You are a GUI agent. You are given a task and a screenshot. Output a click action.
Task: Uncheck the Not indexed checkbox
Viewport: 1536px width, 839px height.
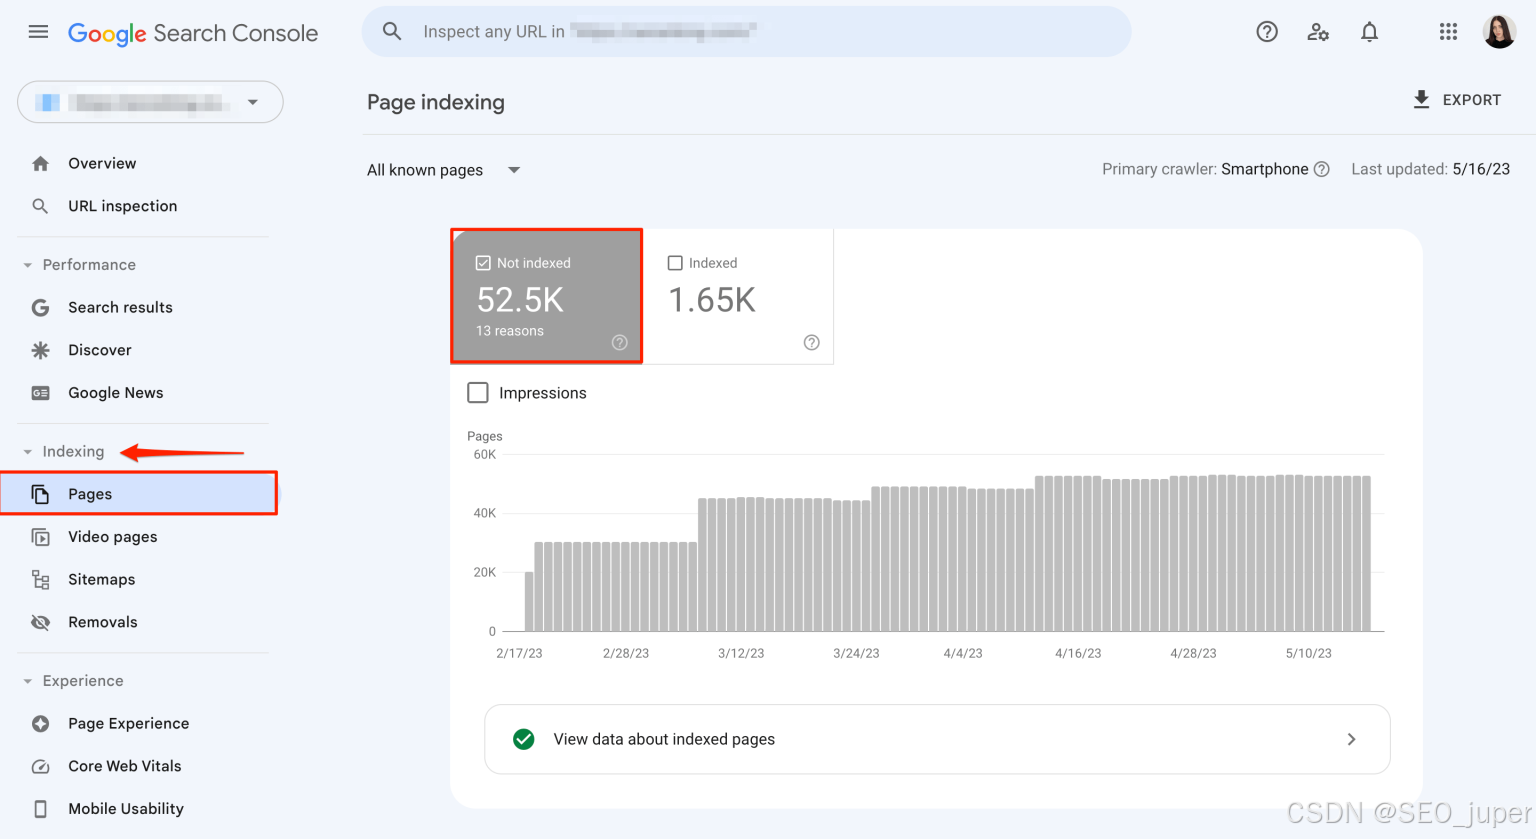483,263
